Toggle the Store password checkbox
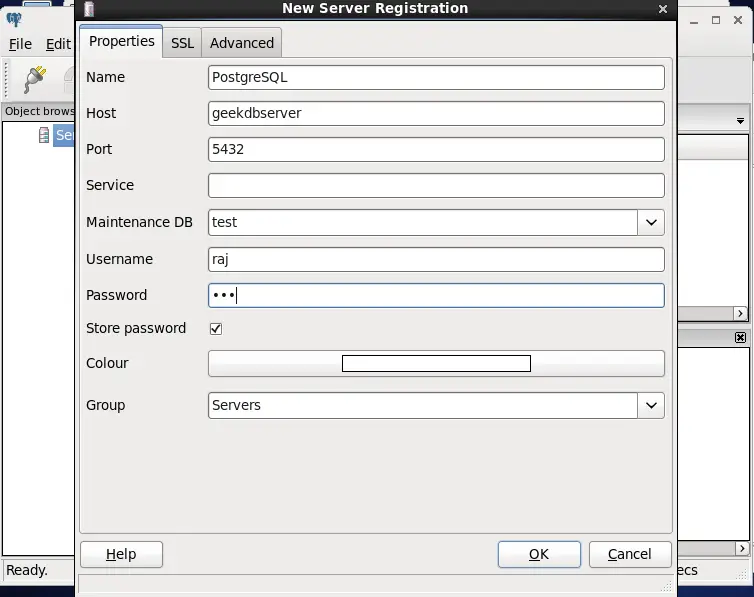This screenshot has width=754, height=597. click(216, 329)
